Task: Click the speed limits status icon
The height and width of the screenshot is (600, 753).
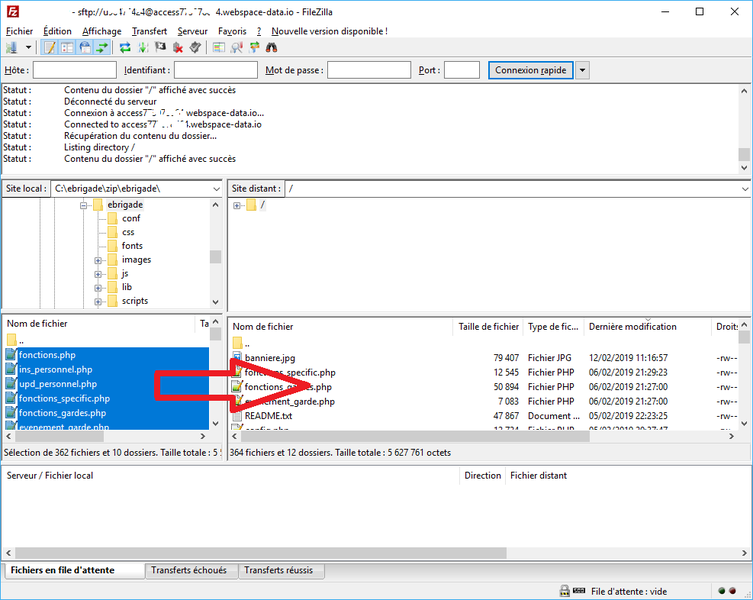Action: (580, 591)
